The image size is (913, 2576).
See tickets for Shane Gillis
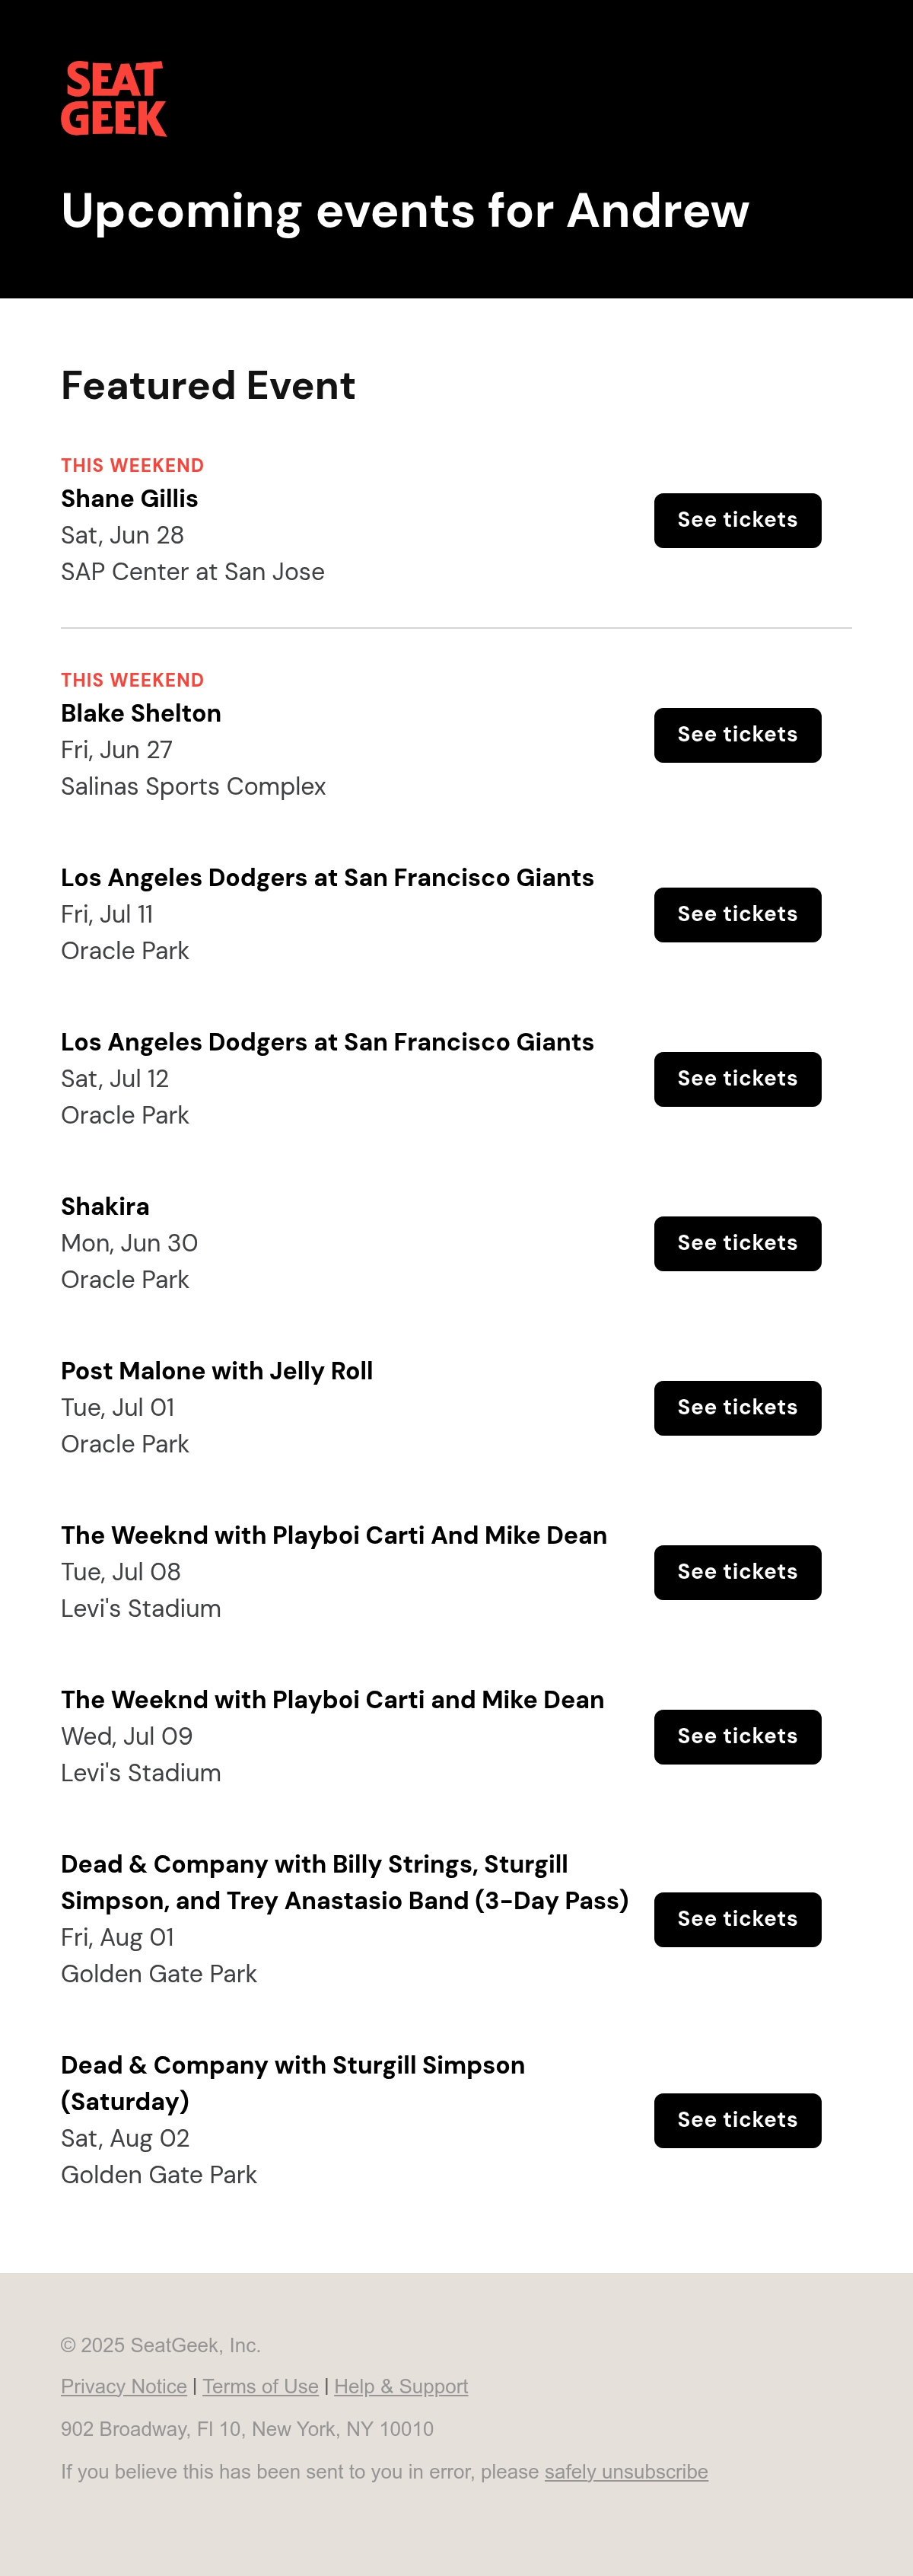737,520
